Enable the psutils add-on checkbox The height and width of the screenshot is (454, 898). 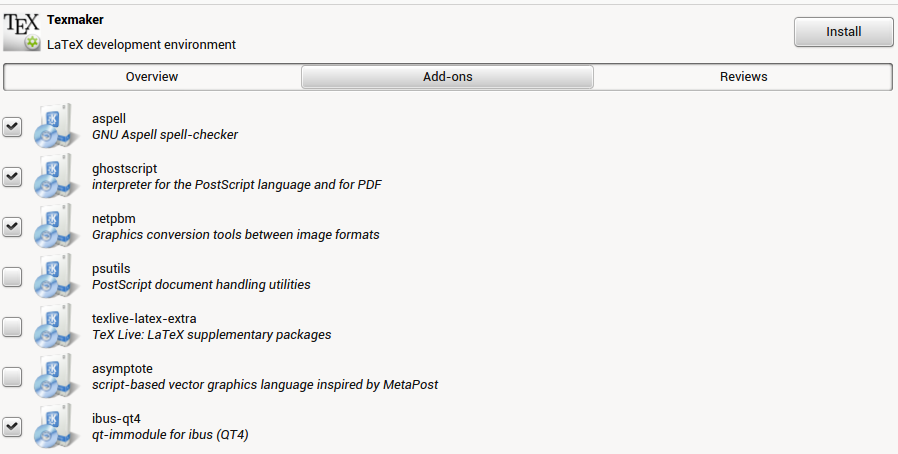tap(12, 277)
